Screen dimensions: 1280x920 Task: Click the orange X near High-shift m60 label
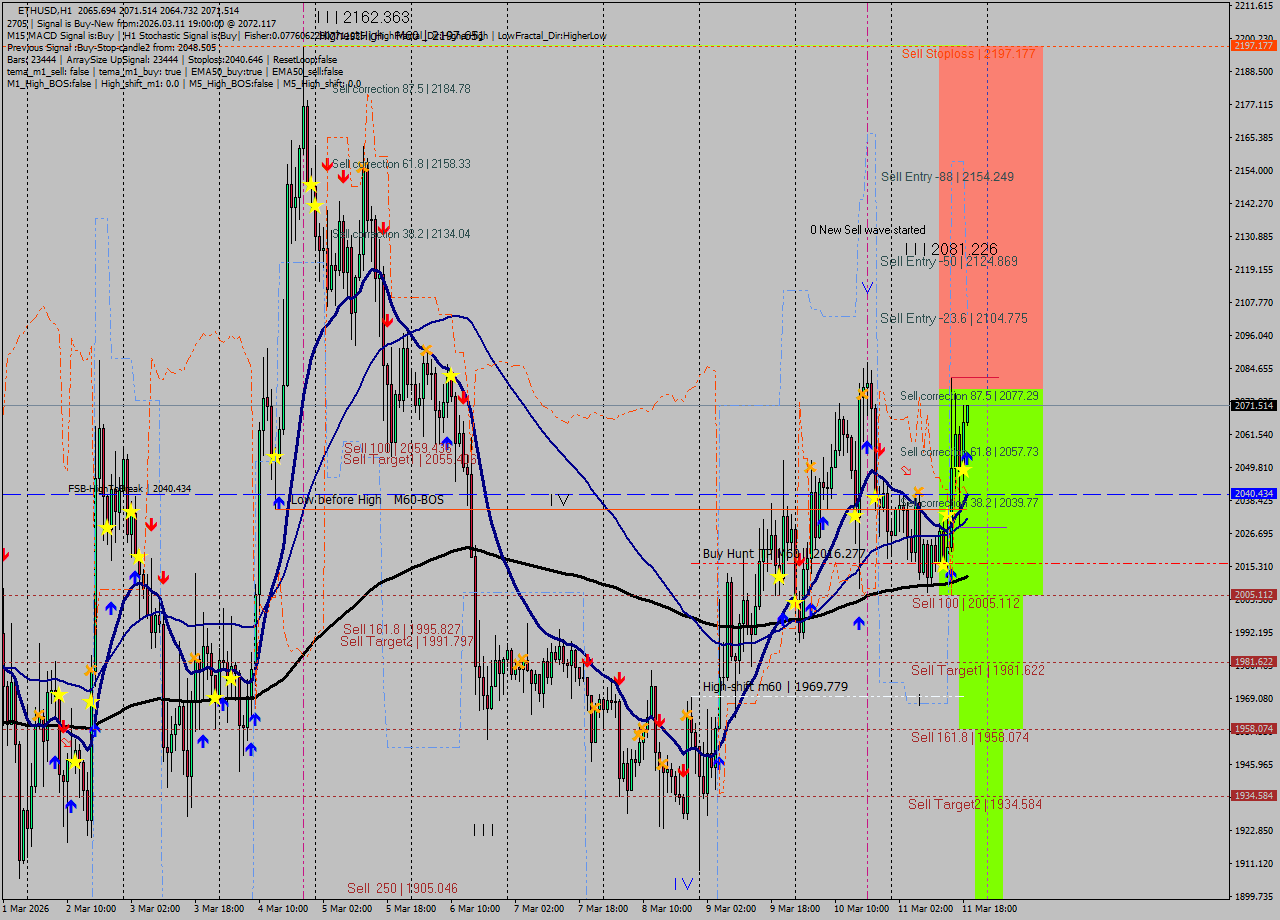pyautogui.click(x=684, y=713)
